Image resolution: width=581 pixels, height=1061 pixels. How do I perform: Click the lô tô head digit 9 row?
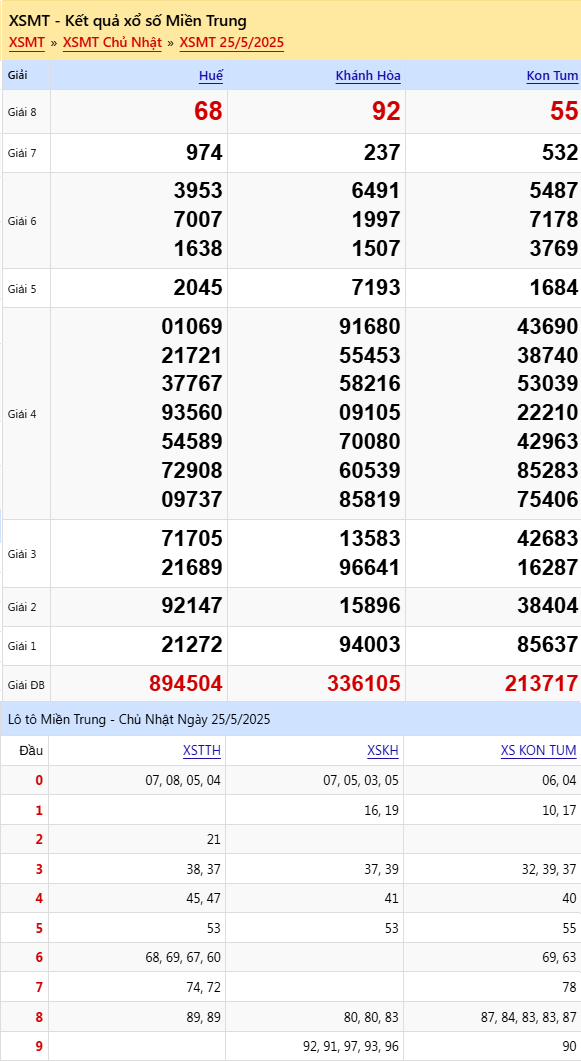click(291, 1046)
